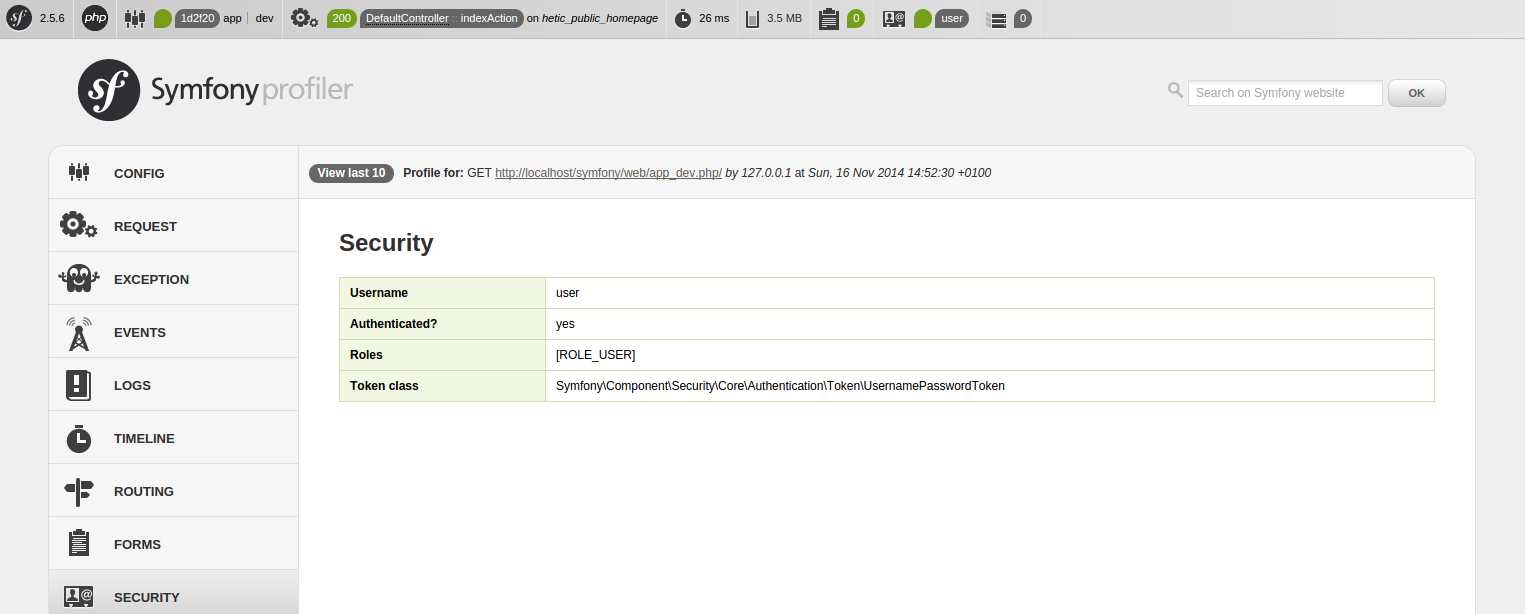Click indexAction in the toolbar
Viewport: 1525px width, 614px height.
point(489,19)
